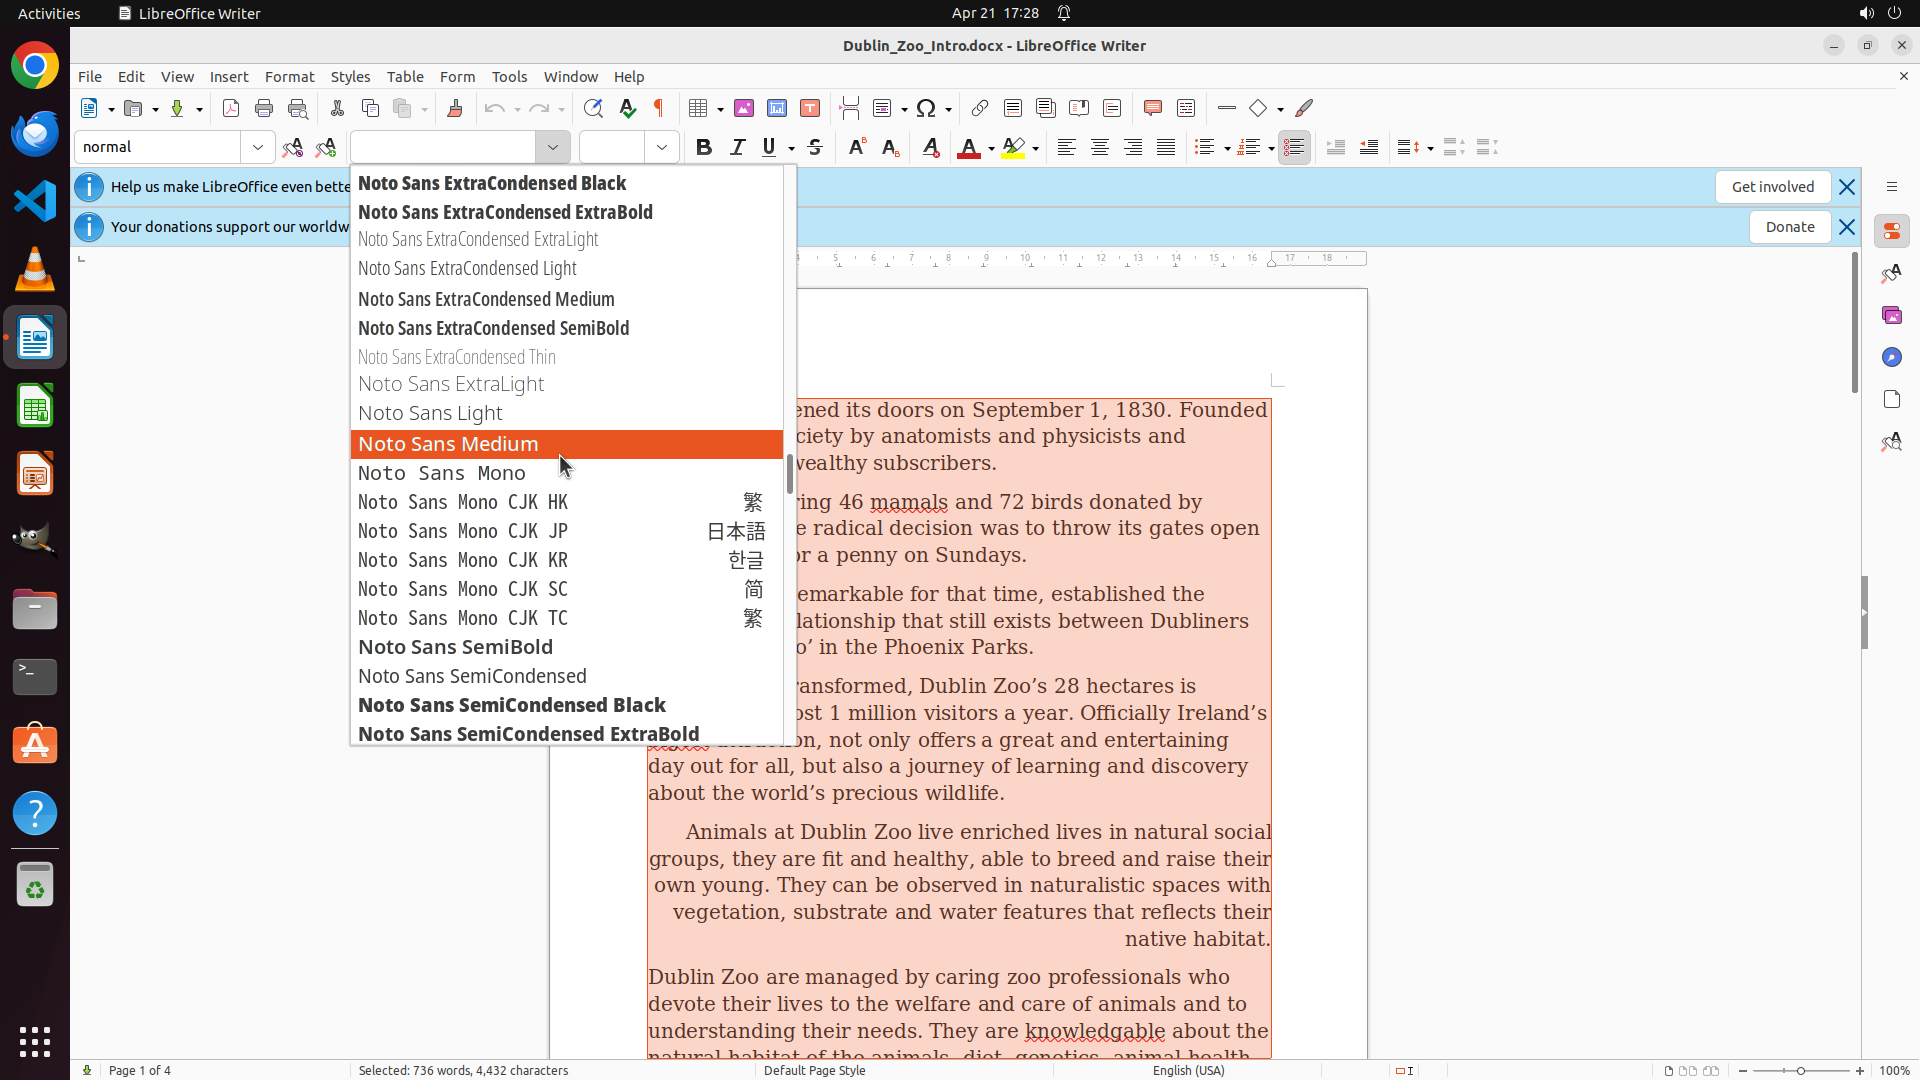
Task: Toggle Italic formatting
Action: [737, 147]
